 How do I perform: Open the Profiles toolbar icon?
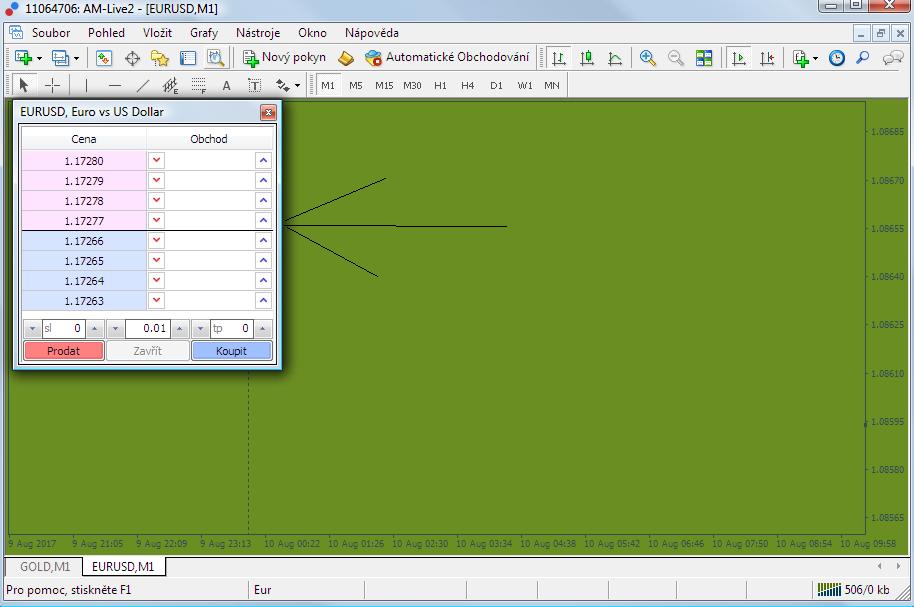[60, 58]
